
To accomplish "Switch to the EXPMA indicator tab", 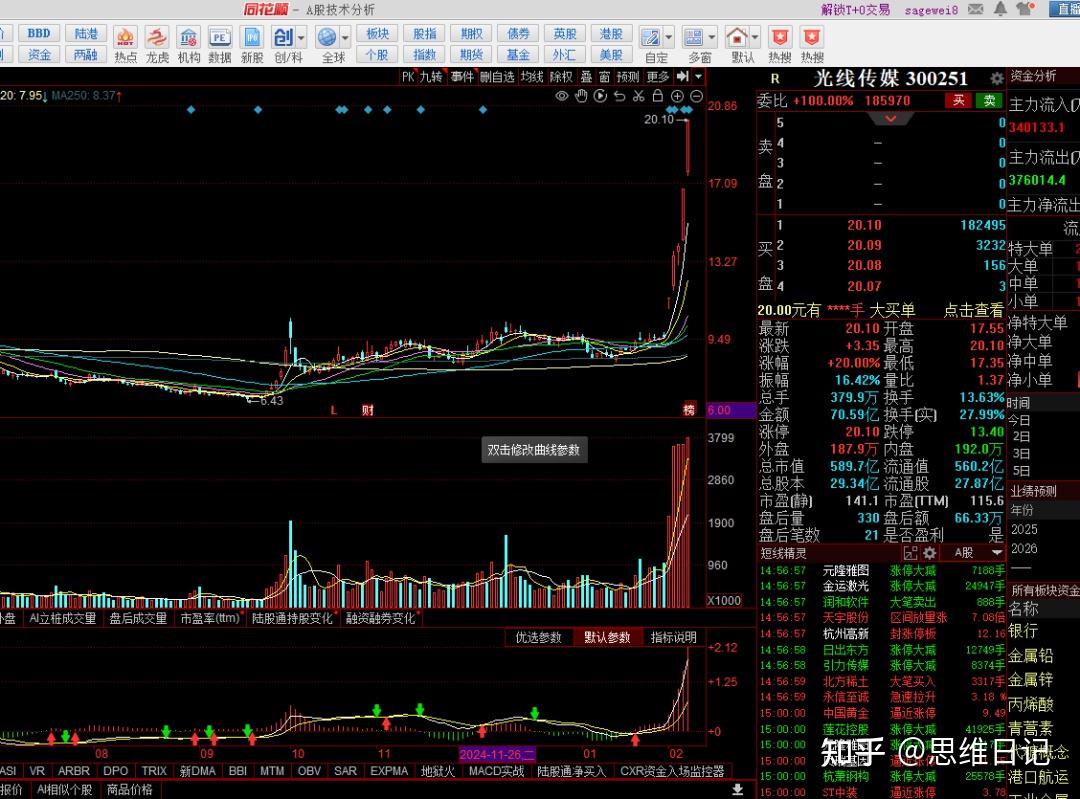I will tap(389, 771).
